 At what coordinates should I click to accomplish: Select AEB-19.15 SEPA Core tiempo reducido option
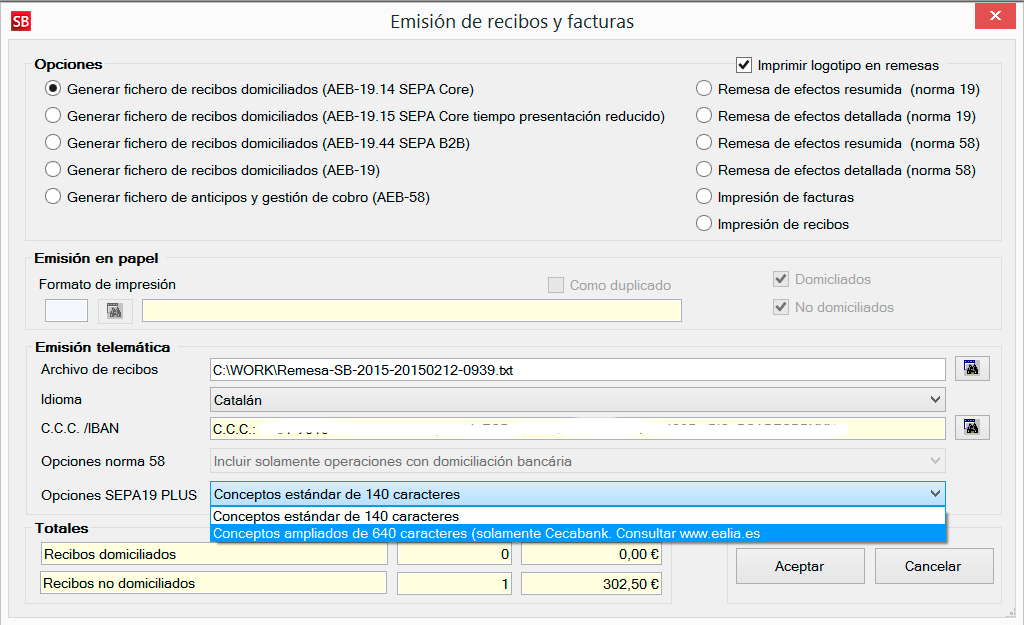54,116
